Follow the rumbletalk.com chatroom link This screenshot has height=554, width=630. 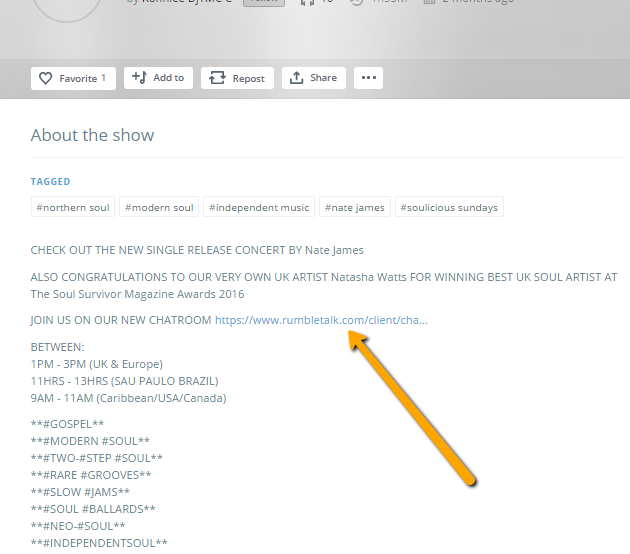click(x=321, y=320)
